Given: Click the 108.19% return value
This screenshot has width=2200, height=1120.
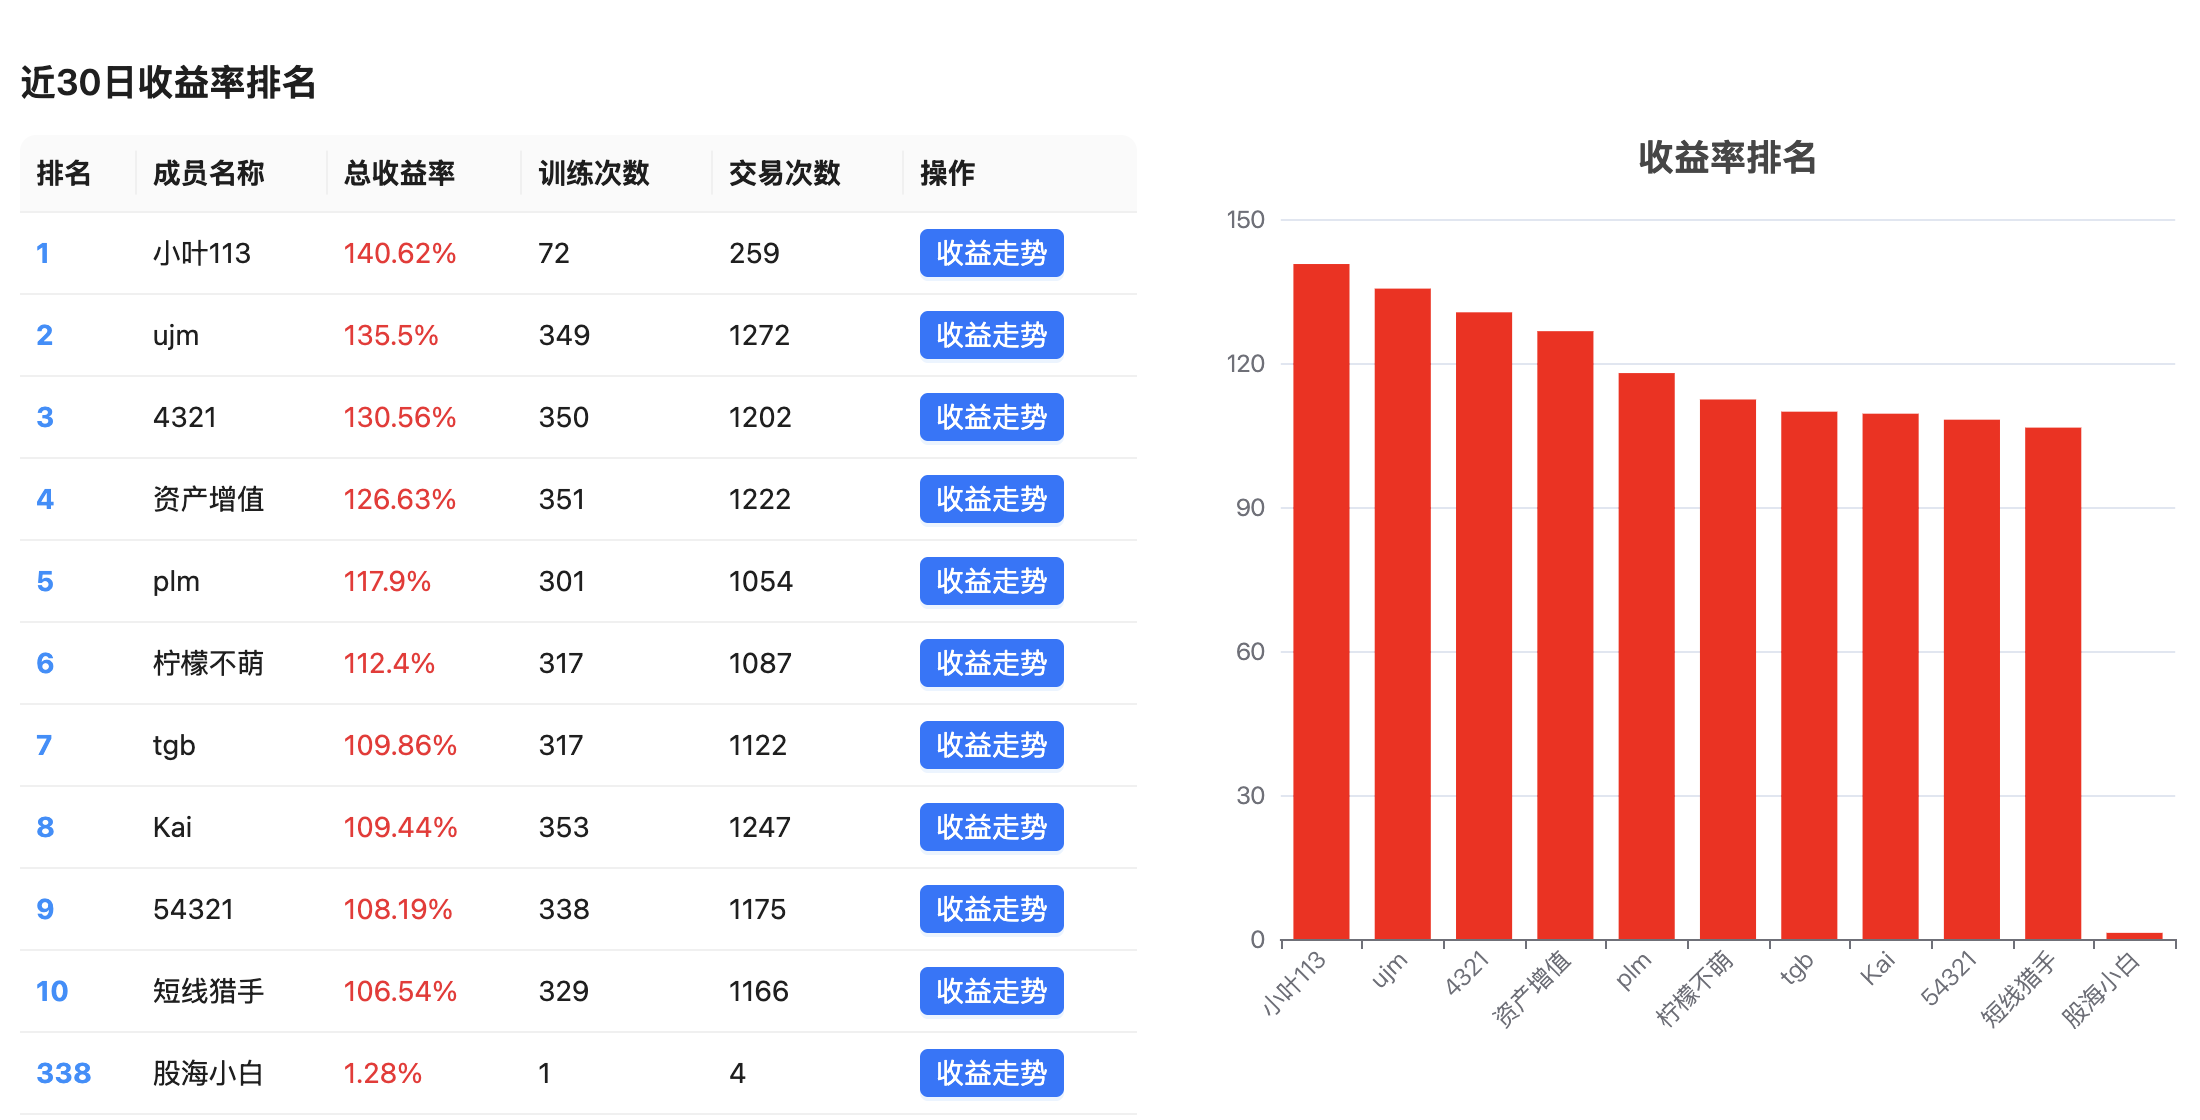Looking at the screenshot, I should click(398, 909).
